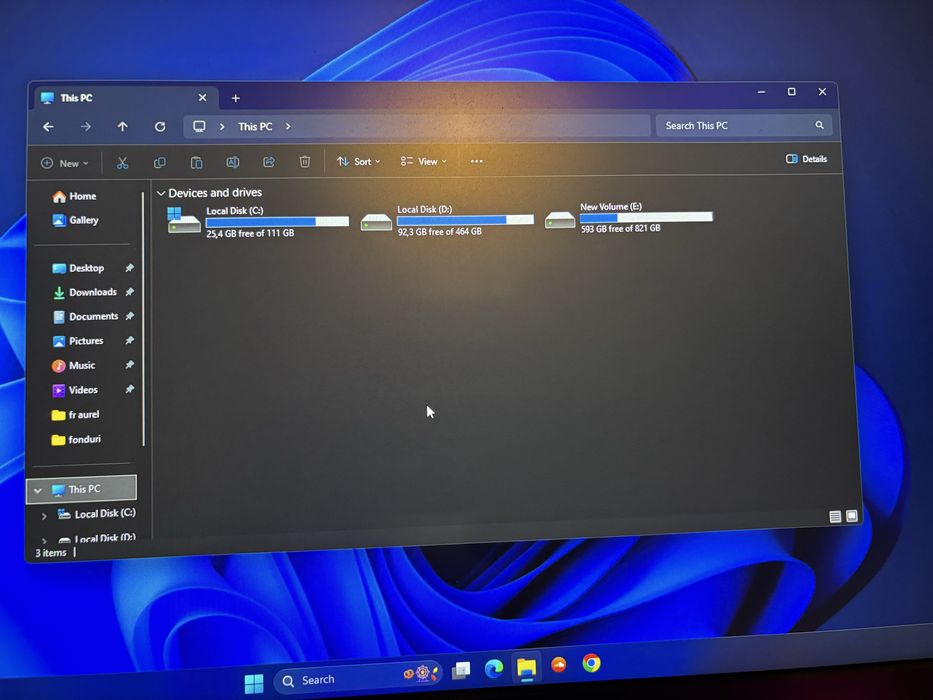This screenshot has height=700, width=933.
Task: Refresh the This PC view
Action: tap(160, 127)
